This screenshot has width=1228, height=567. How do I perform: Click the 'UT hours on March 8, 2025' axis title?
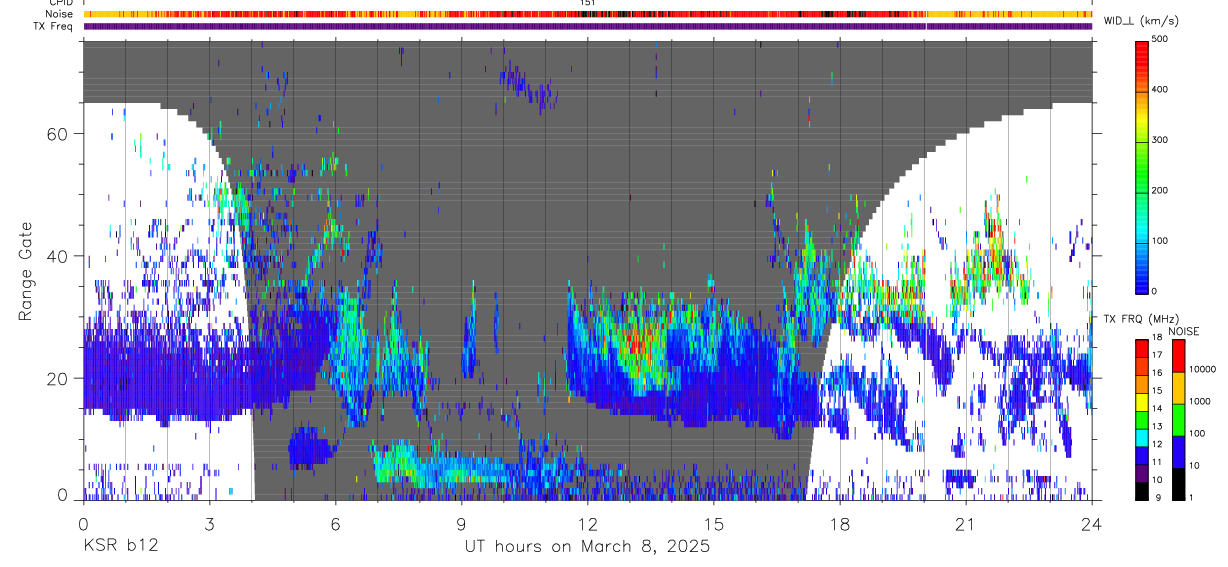(x=587, y=547)
